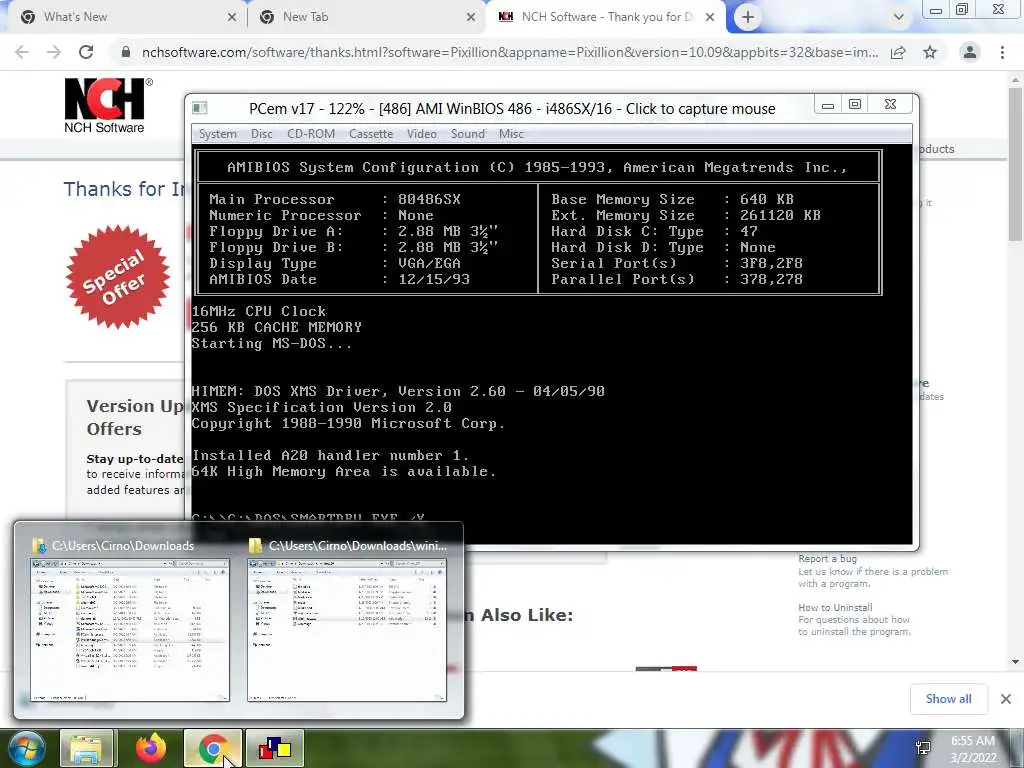Open the System menu in PCem
Viewport: 1024px width, 768px height.
pos(217,134)
